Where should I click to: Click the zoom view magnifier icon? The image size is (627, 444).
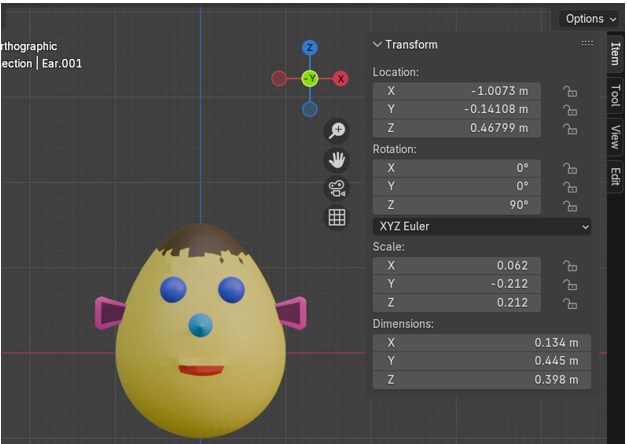coord(337,131)
